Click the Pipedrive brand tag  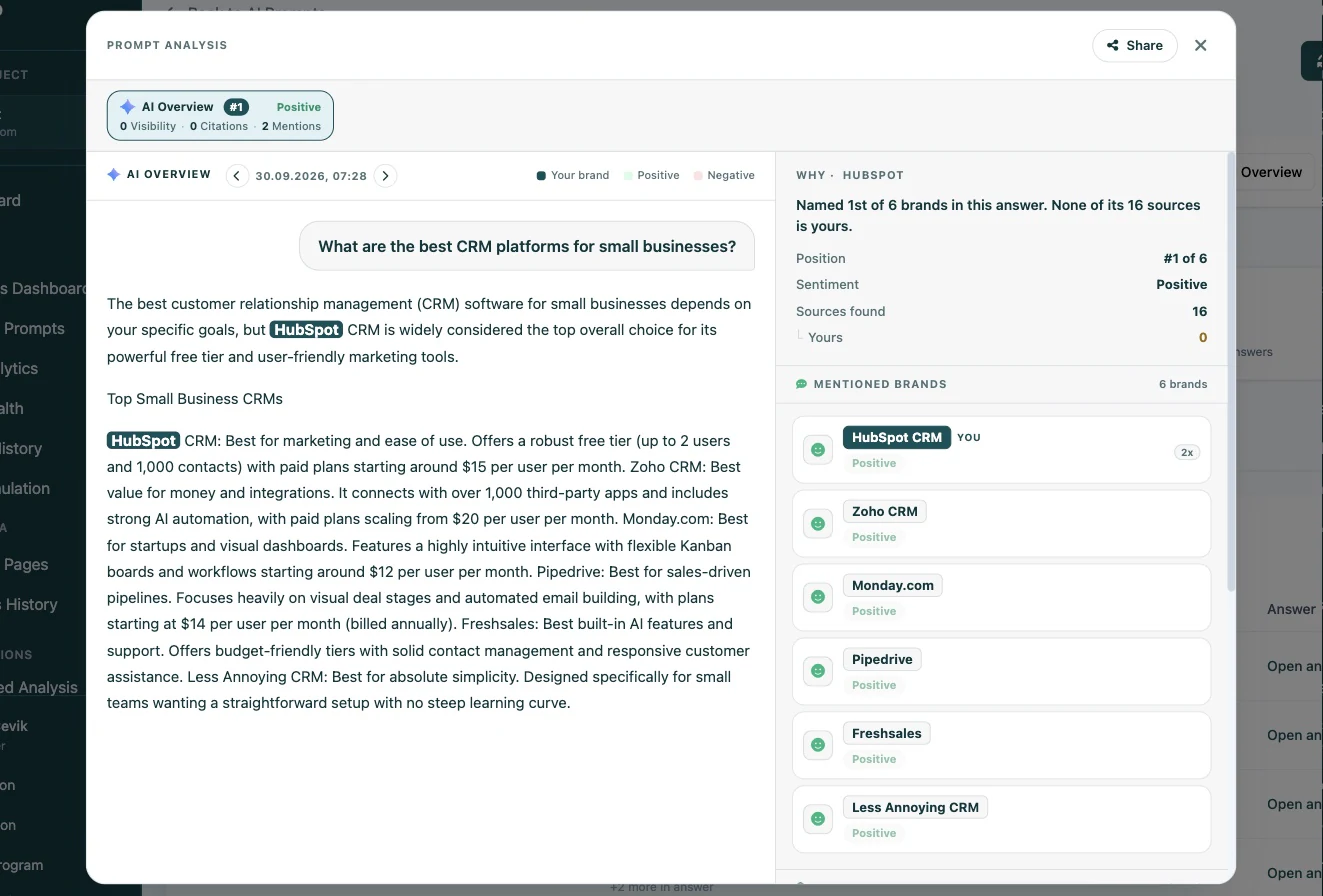click(x=882, y=659)
